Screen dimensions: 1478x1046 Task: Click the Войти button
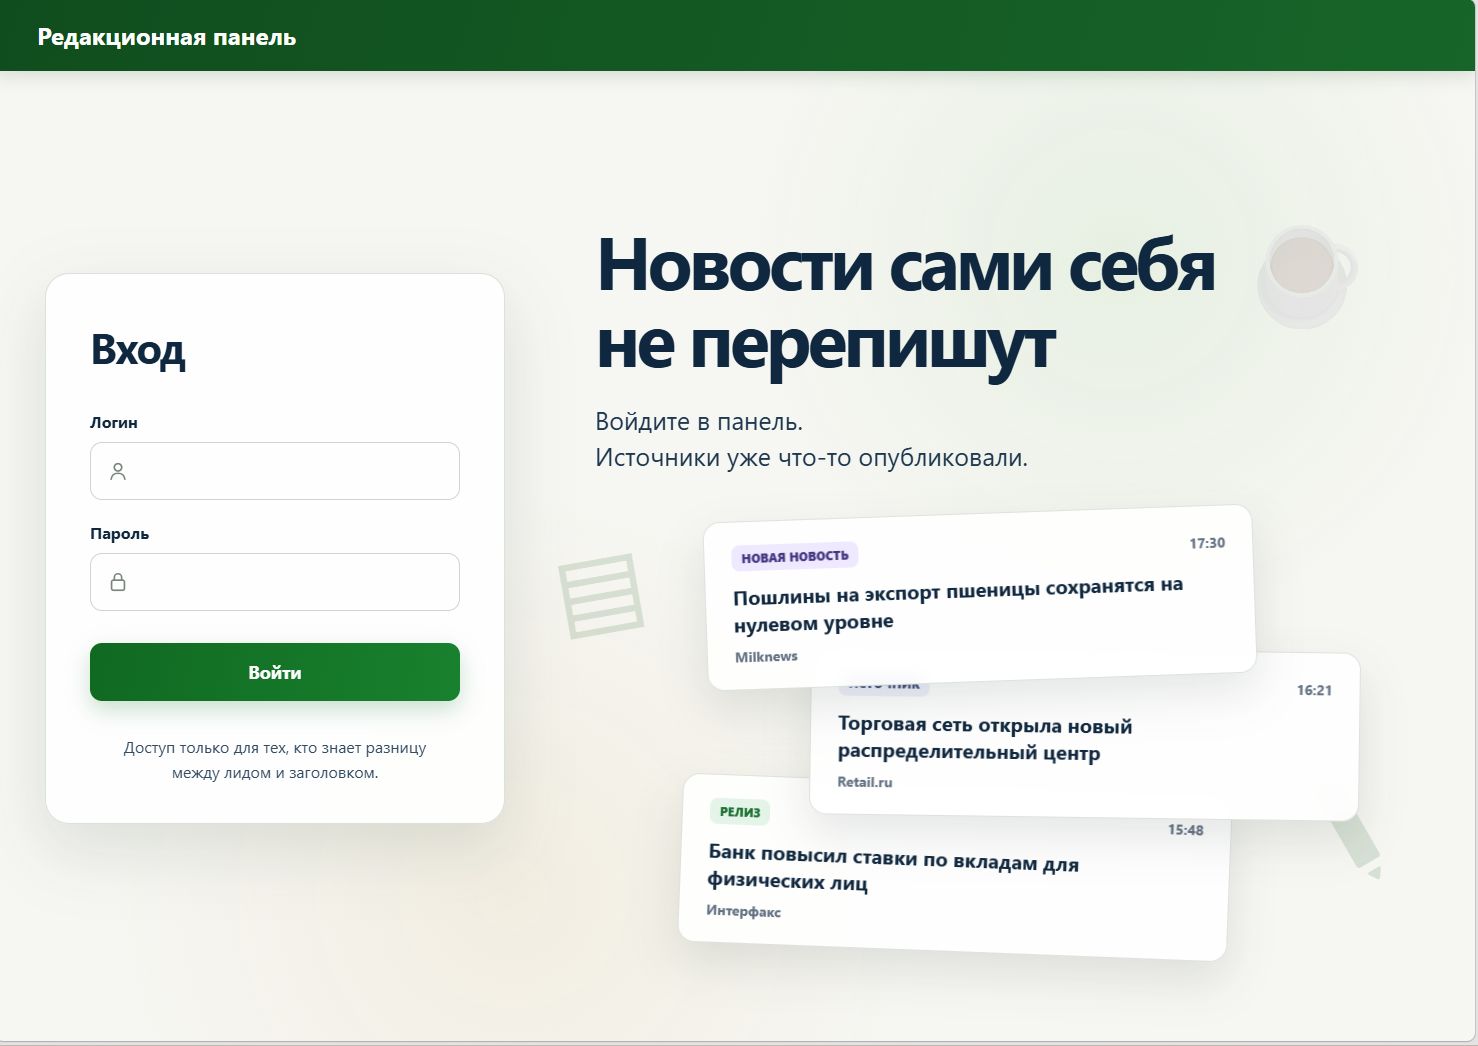click(x=275, y=672)
